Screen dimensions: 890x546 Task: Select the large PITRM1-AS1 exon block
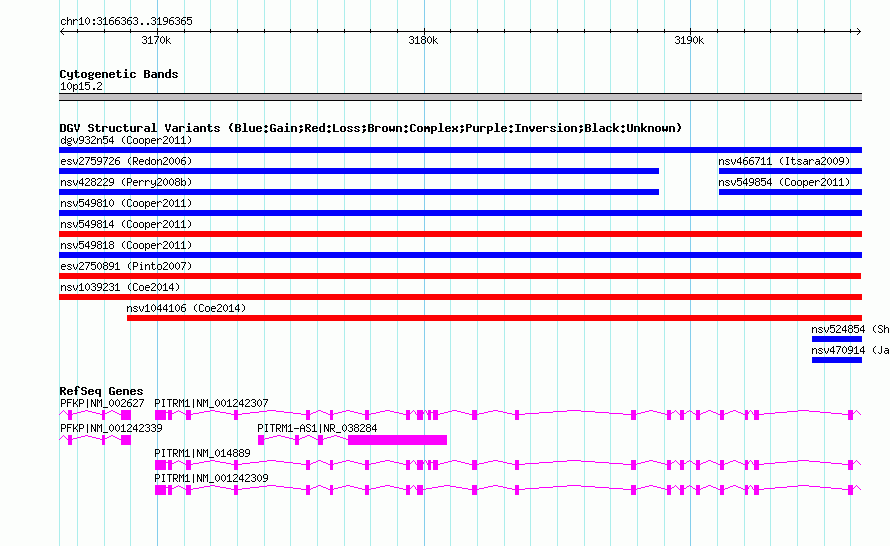[x=397, y=440]
